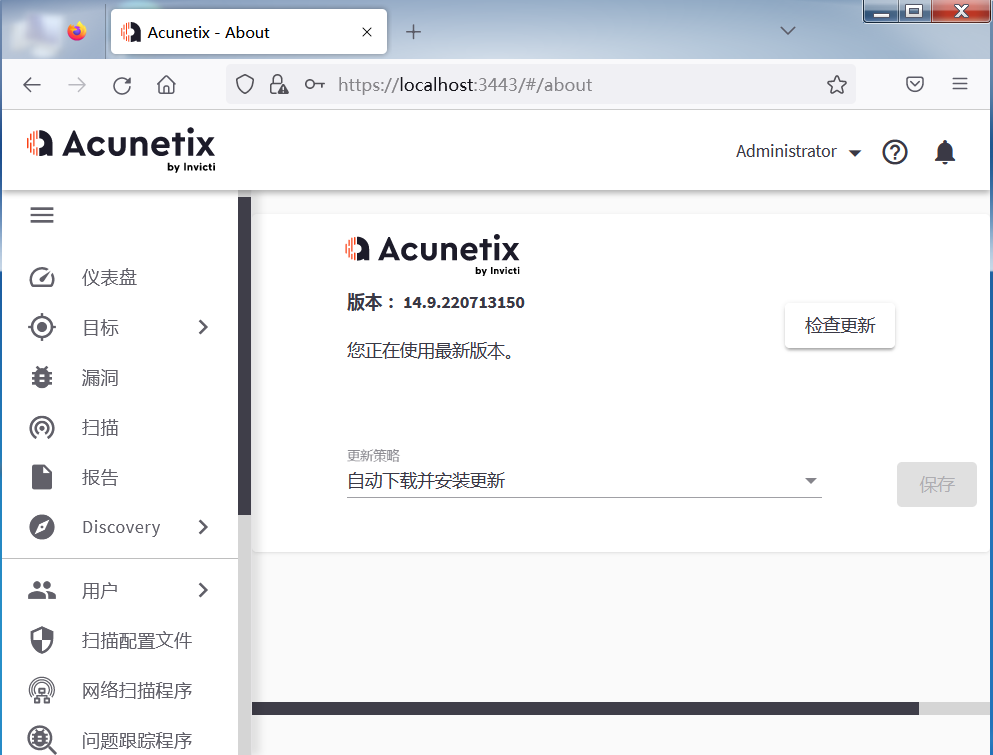Image resolution: width=993 pixels, height=755 pixels.
Task: Open the Firefox application menu
Action: 960,84
